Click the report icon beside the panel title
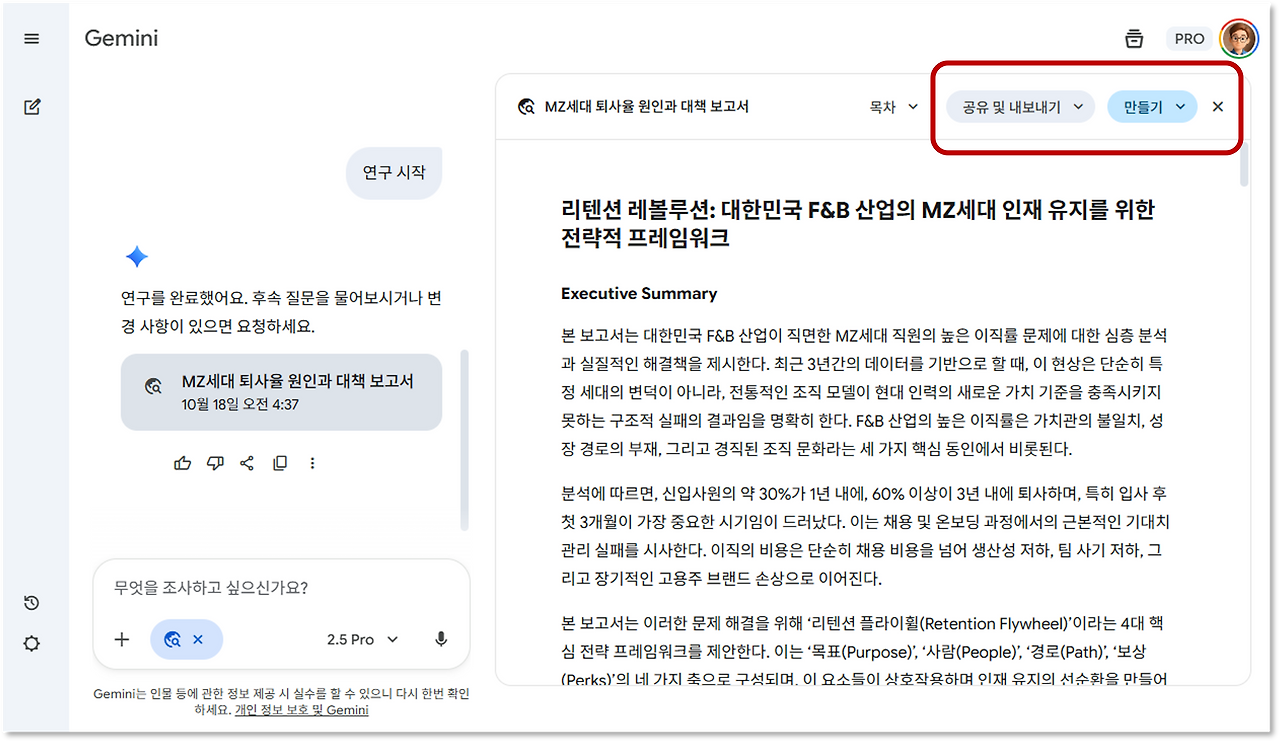 pyautogui.click(x=526, y=107)
